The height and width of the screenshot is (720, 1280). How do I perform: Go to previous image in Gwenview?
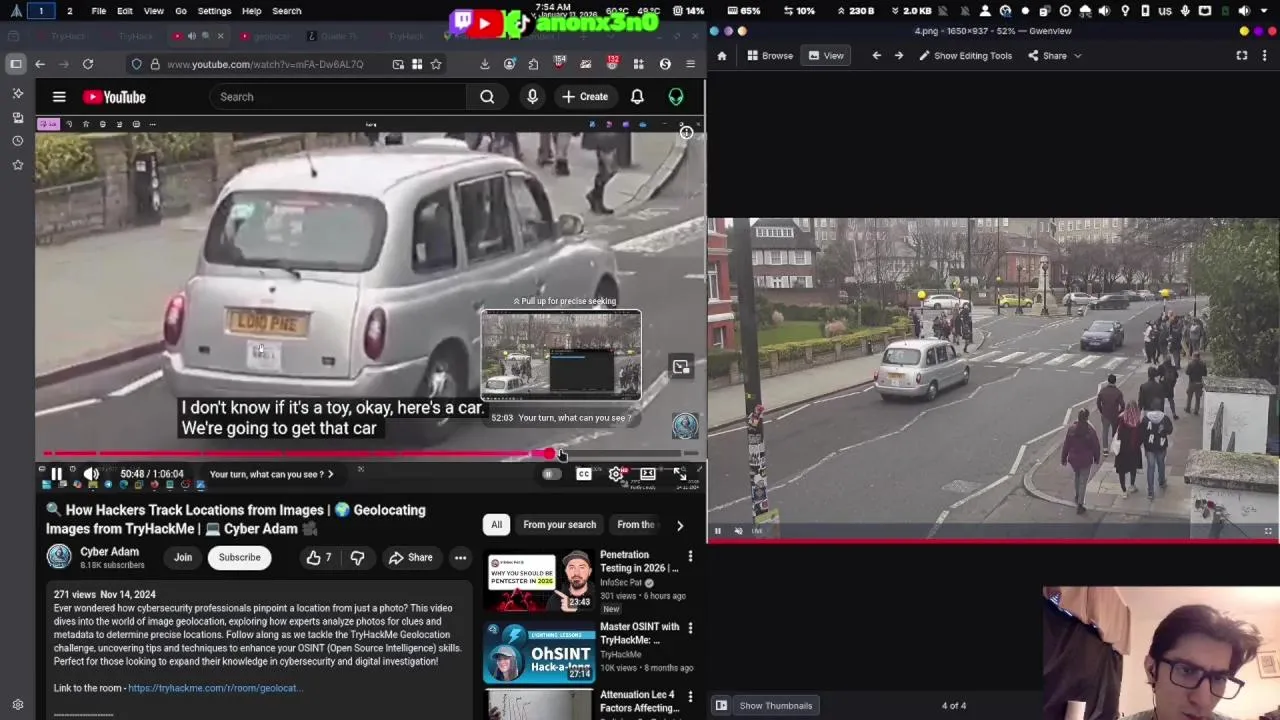(876, 56)
